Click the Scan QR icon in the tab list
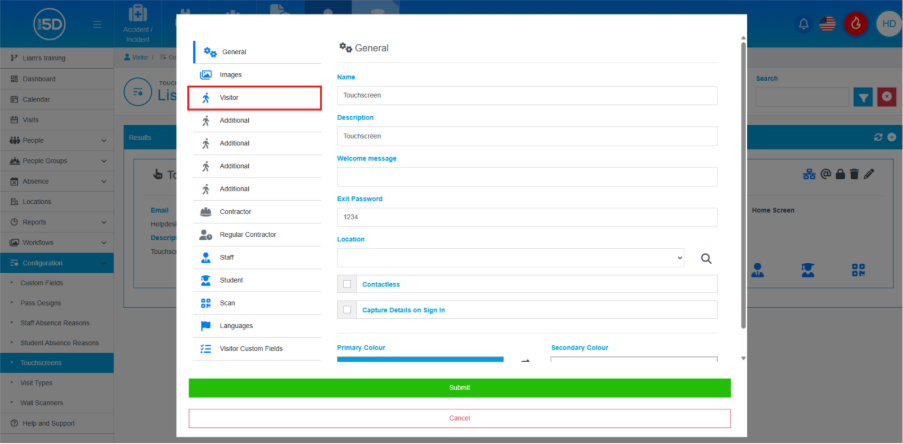This screenshot has width=903, height=444. pos(206,303)
